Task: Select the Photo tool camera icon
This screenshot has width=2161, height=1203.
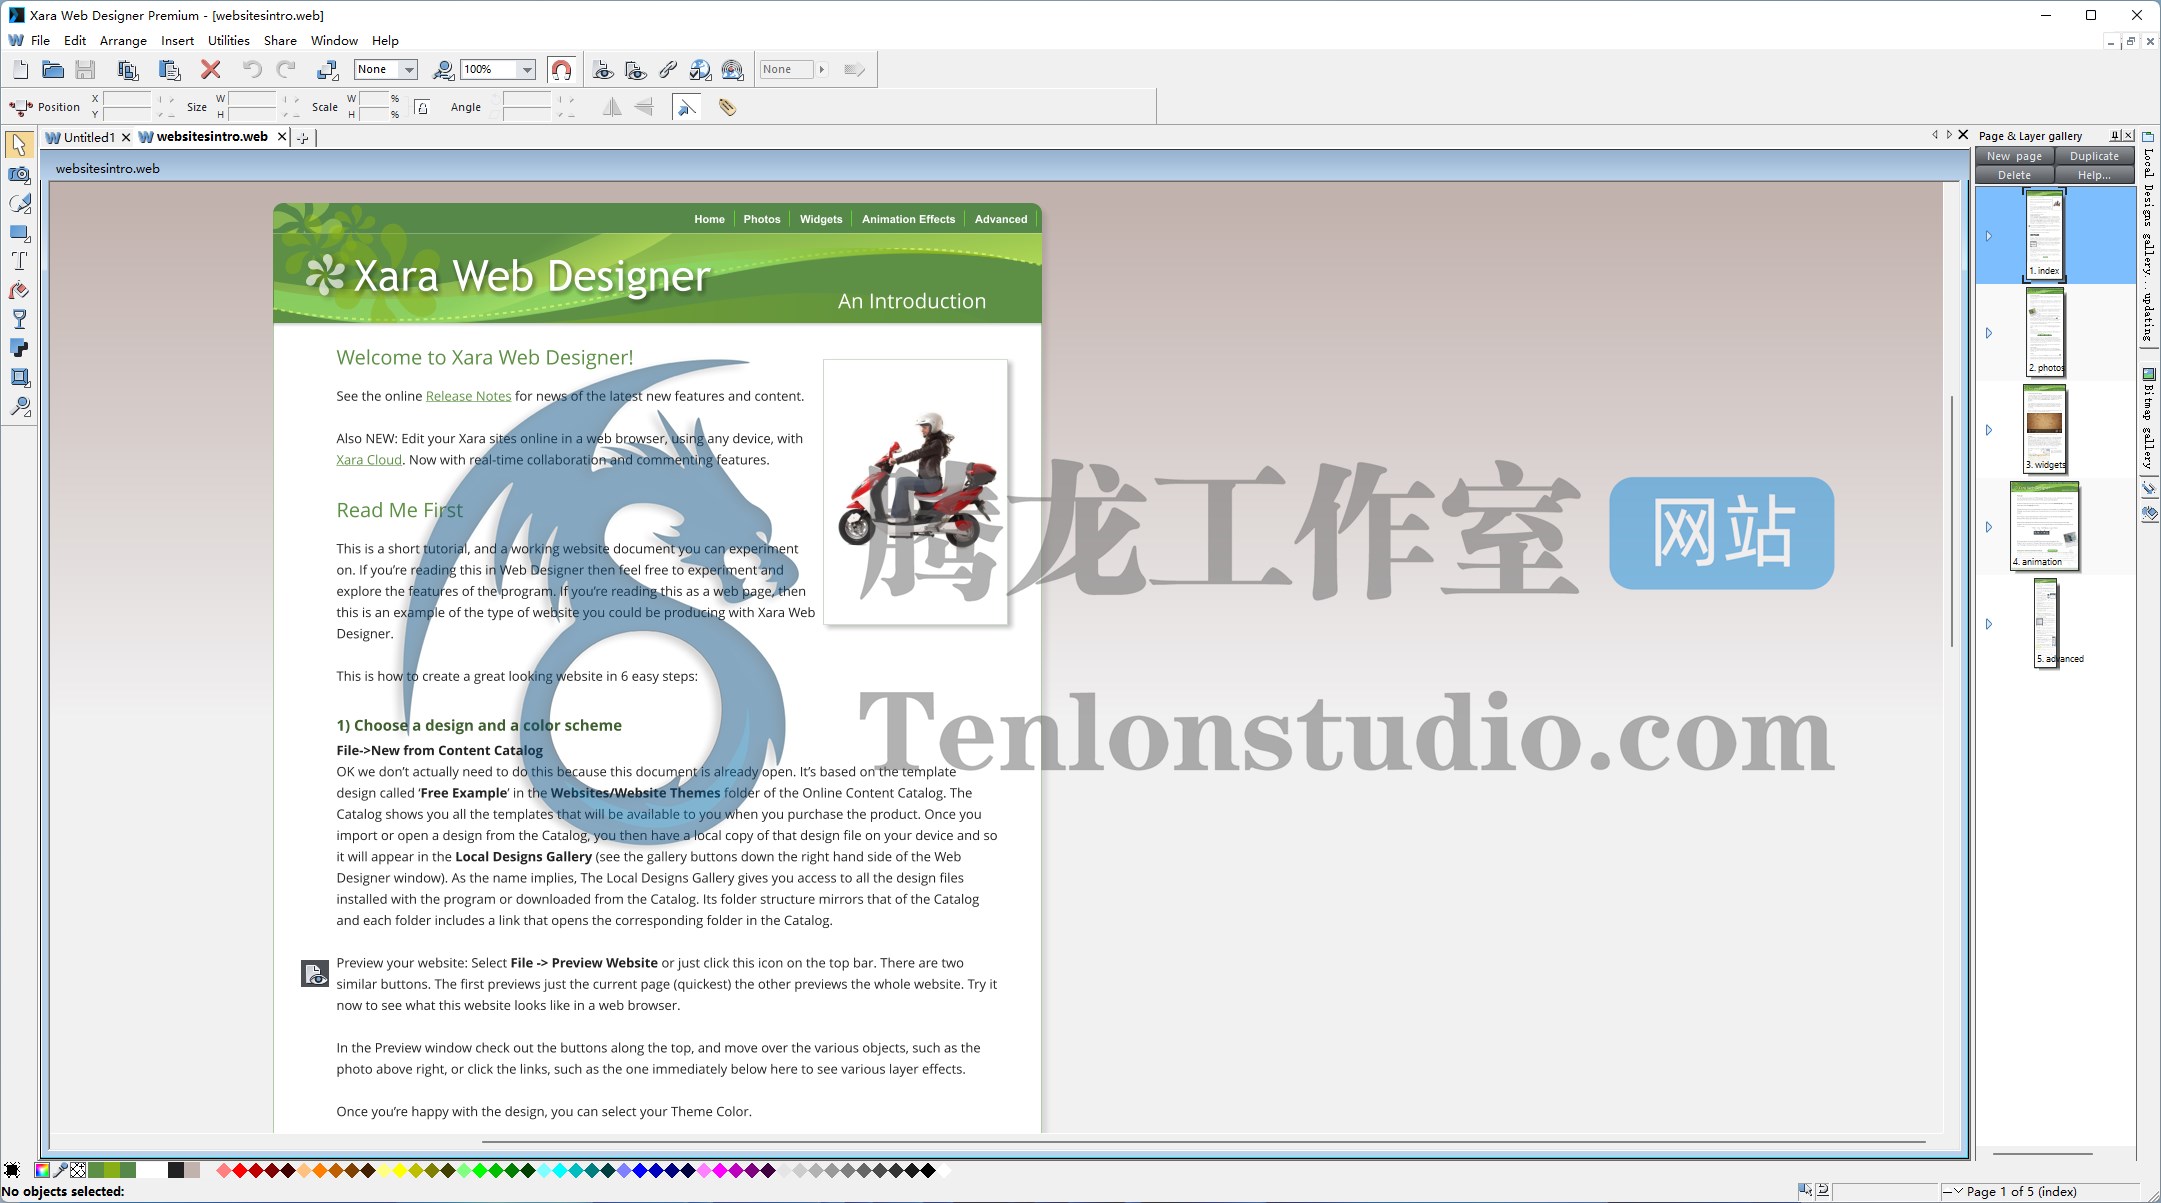Action: (19, 175)
